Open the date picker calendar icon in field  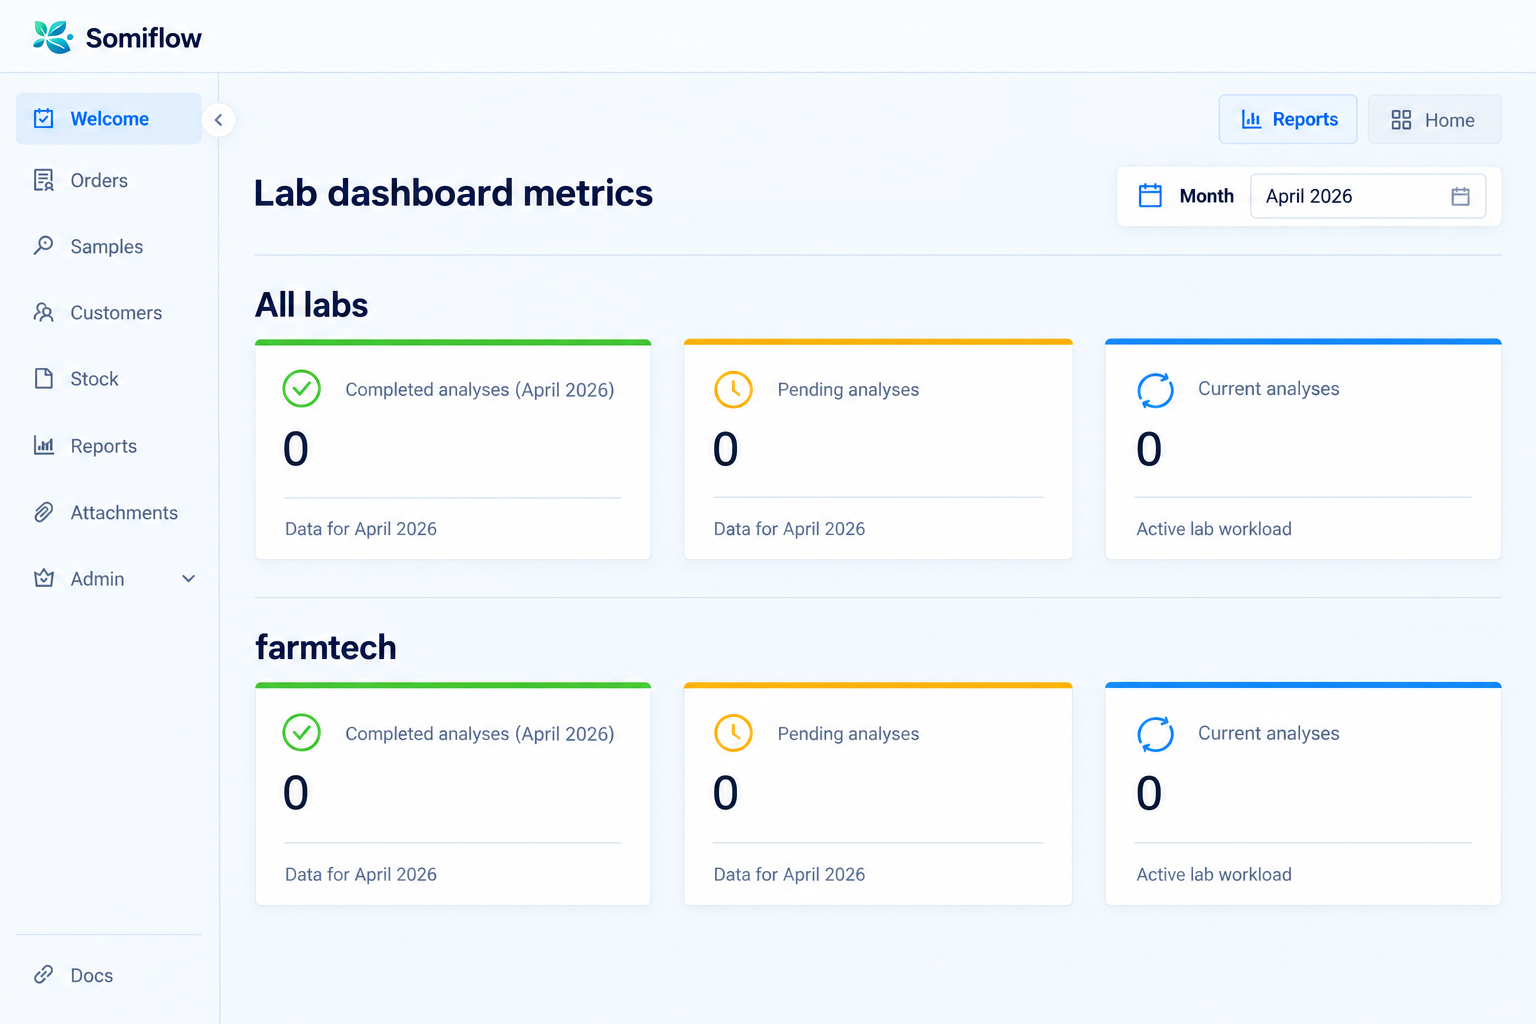pos(1460,196)
